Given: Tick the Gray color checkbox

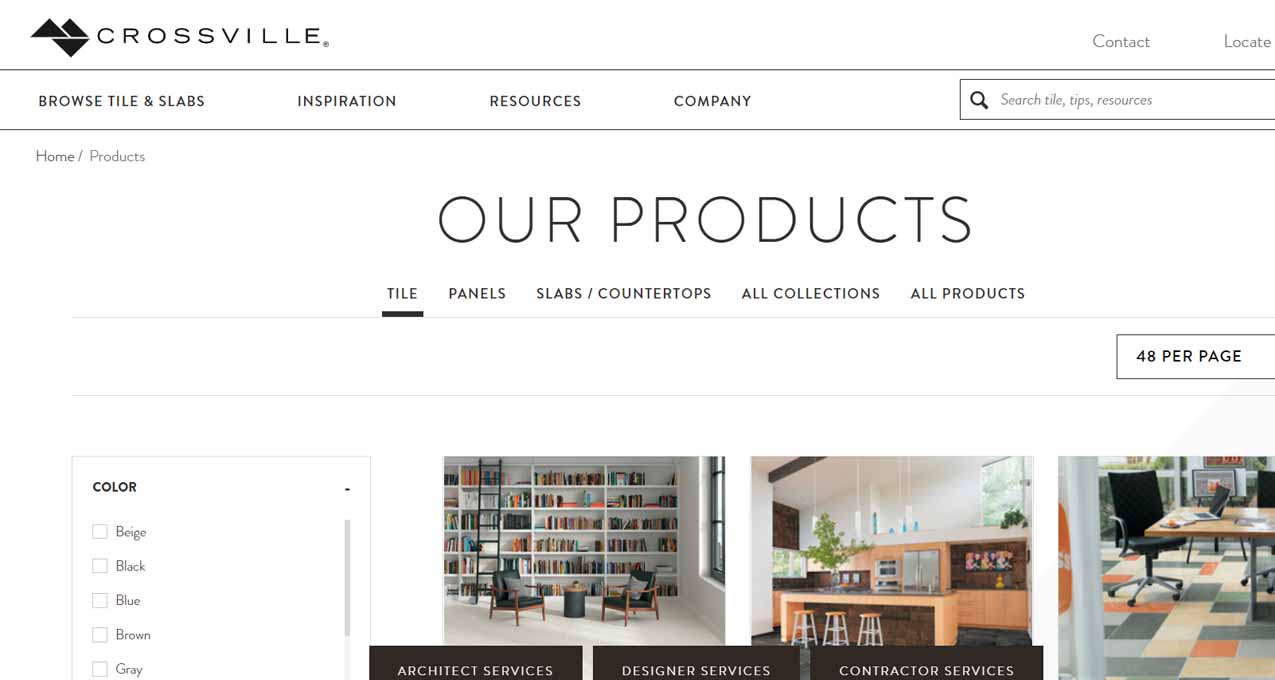Looking at the screenshot, I should (100, 669).
